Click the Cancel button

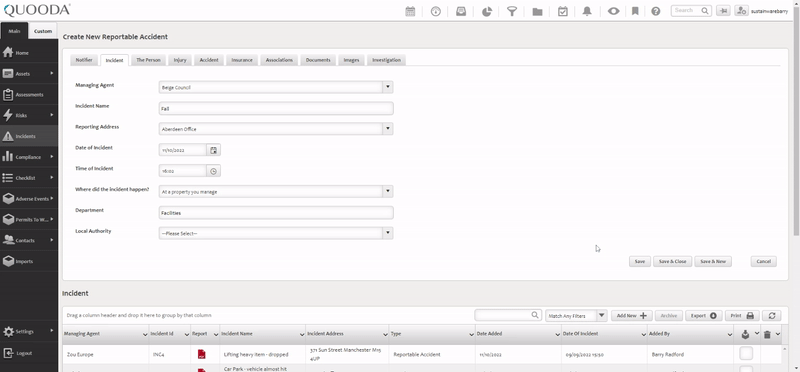763,261
